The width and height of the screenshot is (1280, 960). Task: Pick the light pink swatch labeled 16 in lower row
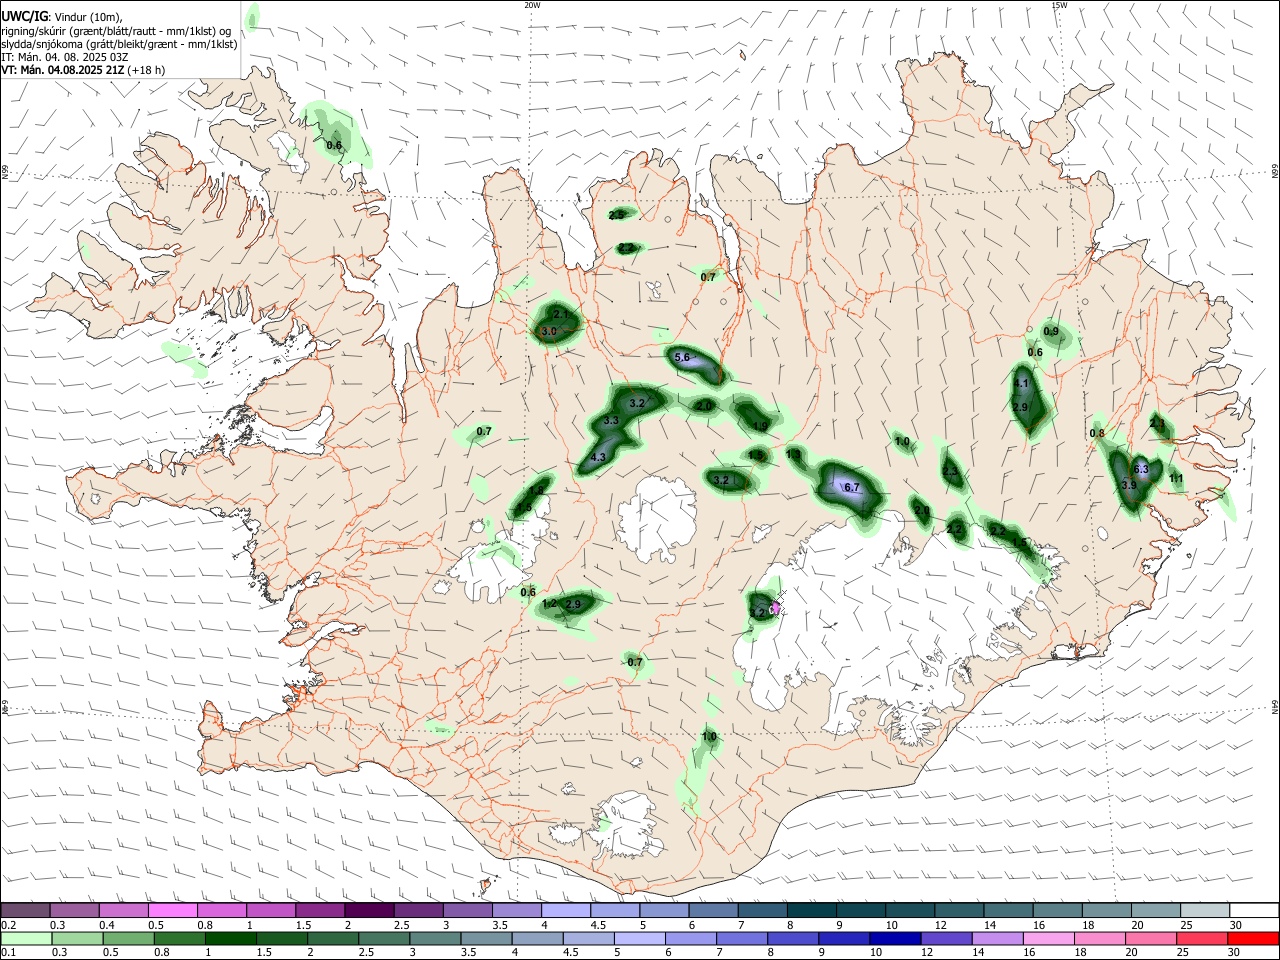tap(1047, 938)
